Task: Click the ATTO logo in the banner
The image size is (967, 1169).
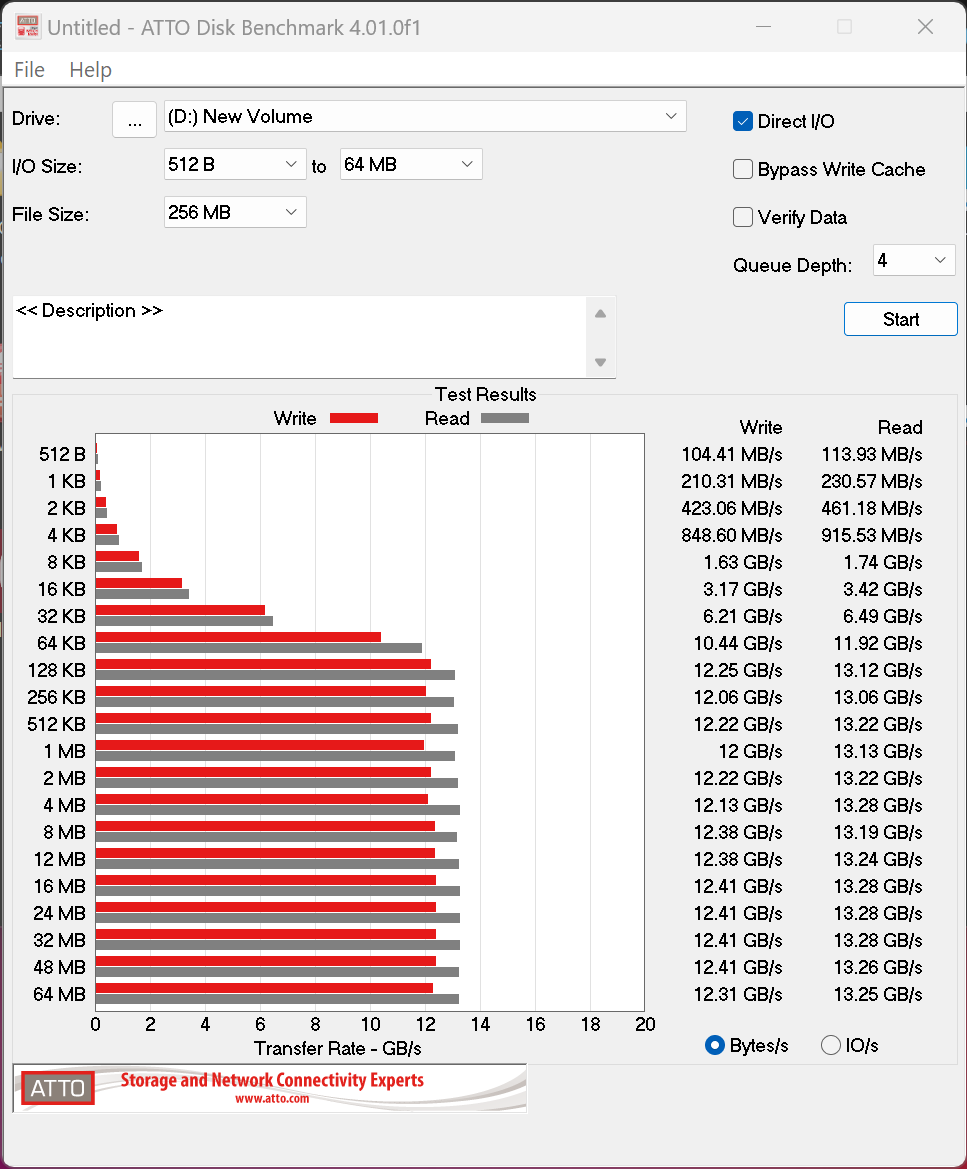Action: tap(58, 1088)
